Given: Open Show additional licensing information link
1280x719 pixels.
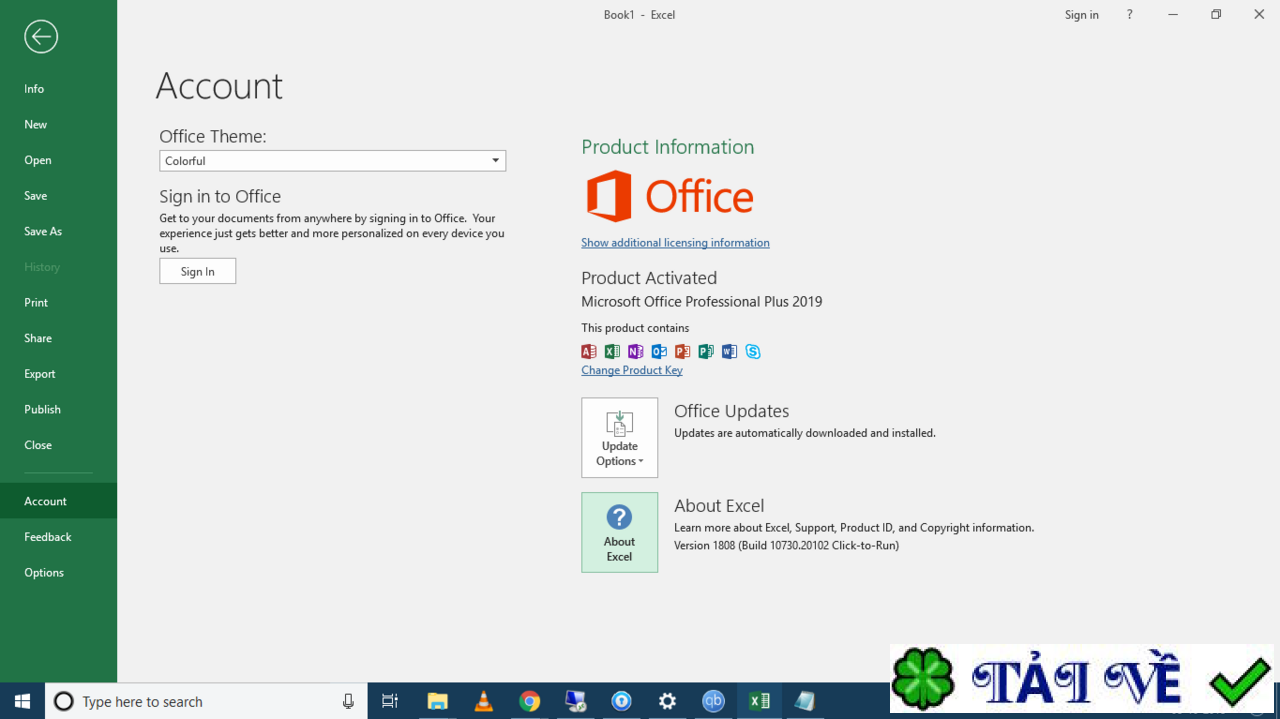Looking at the screenshot, I should coord(675,242).
